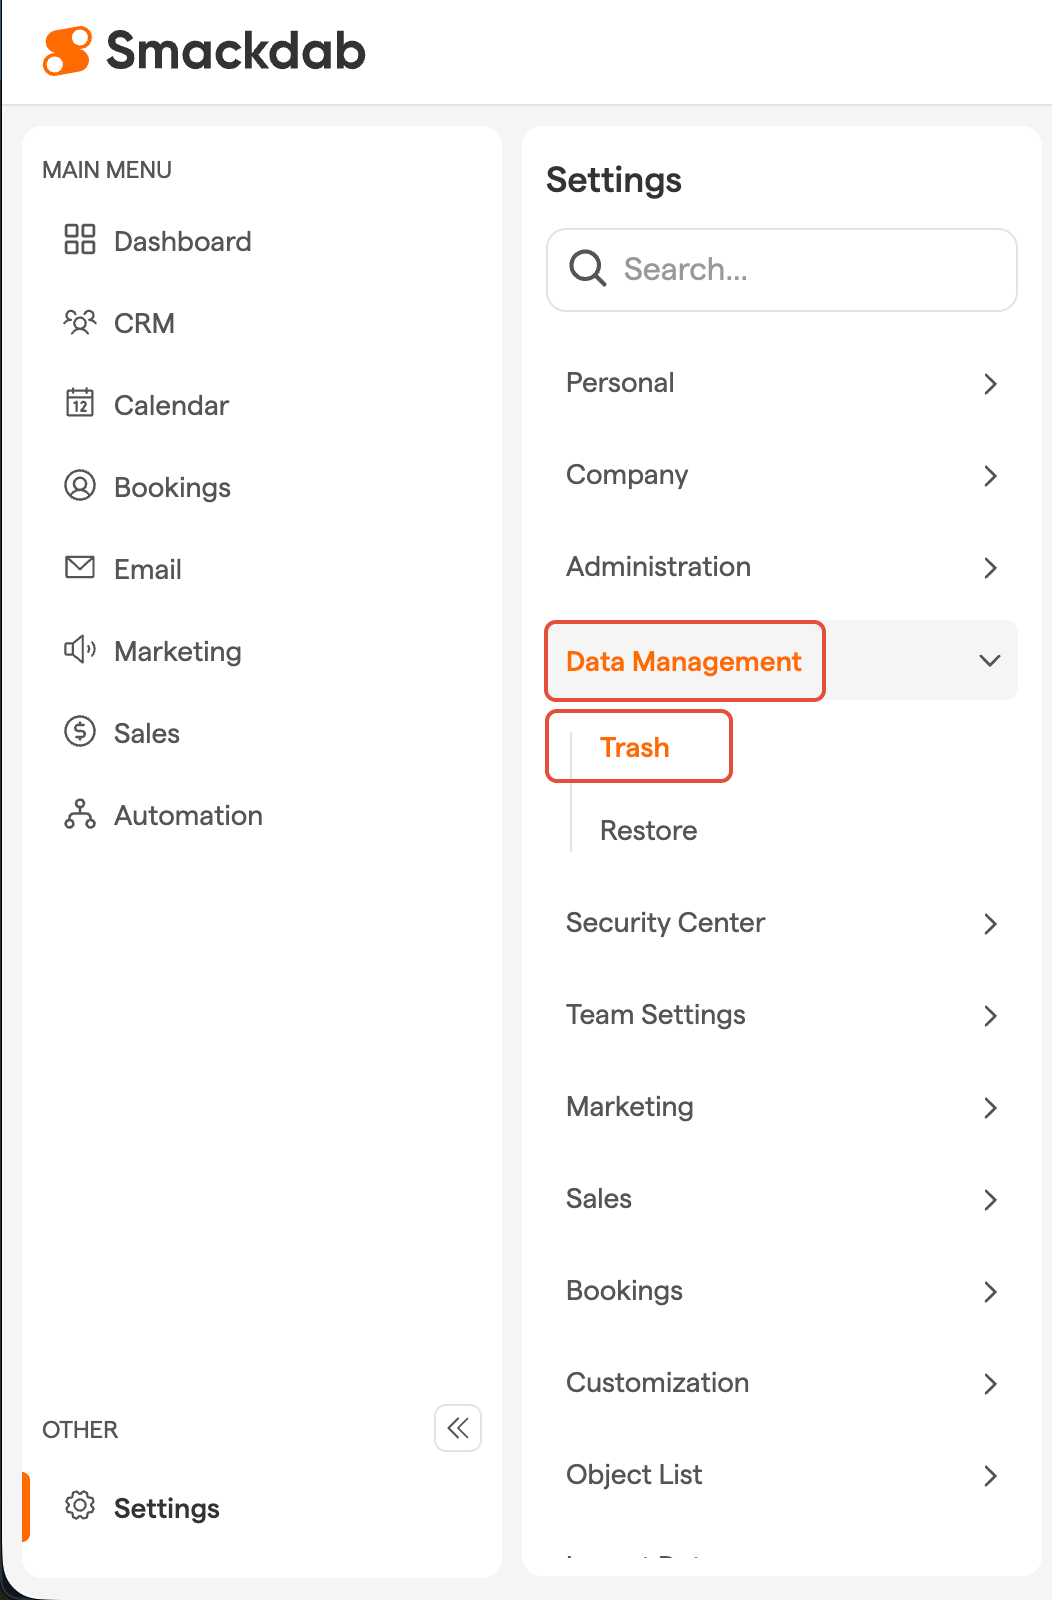
Task: Select Trash under Data Management
Action: tap(635, 747)
